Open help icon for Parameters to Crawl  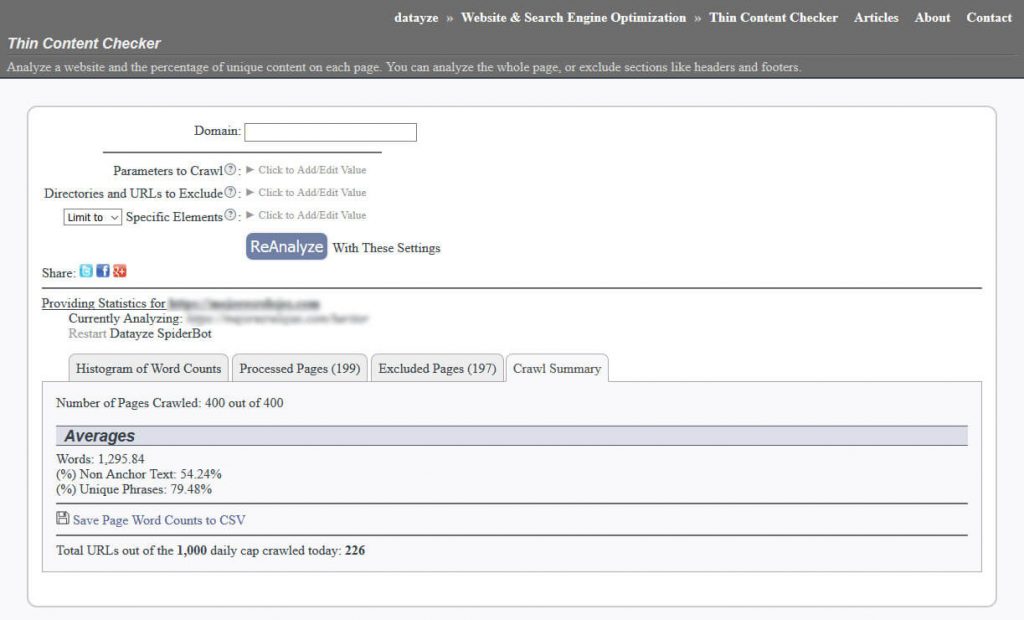pos(230,169)
